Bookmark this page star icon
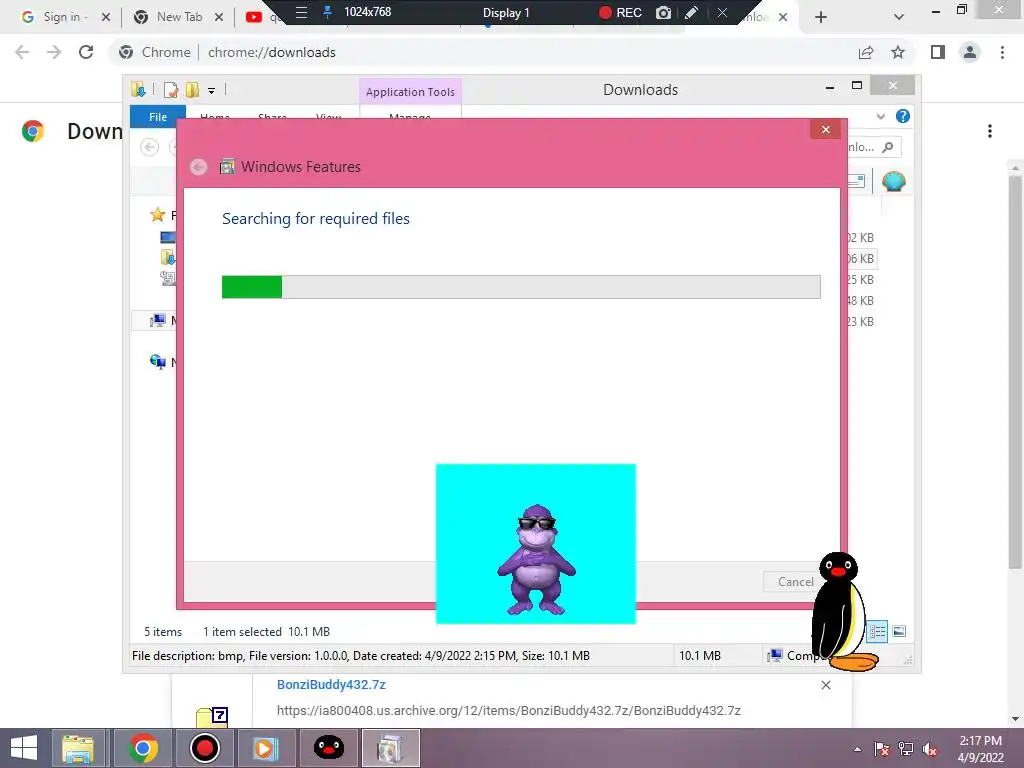Viewport: 1024px width, 768px height. coord(898,52)
